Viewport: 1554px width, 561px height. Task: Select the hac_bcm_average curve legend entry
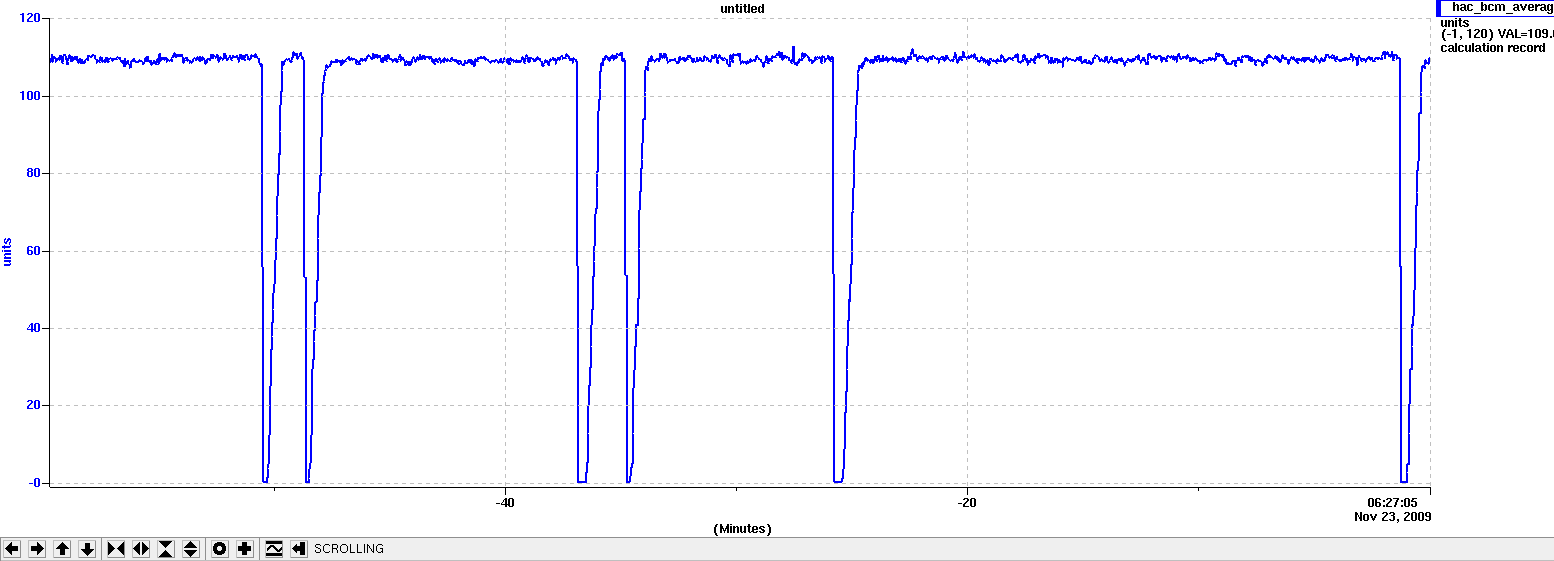tap(1495, 8)
